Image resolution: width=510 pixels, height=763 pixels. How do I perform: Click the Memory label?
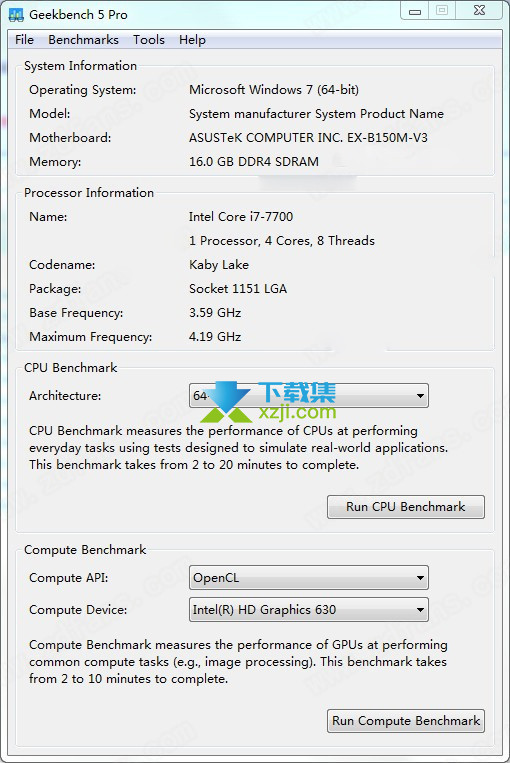tap(55, 162)
